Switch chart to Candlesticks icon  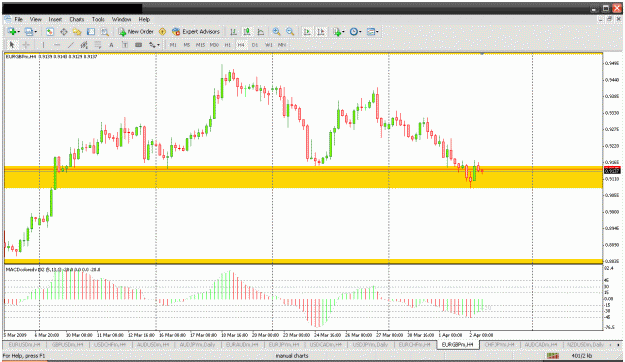point(247,31)
